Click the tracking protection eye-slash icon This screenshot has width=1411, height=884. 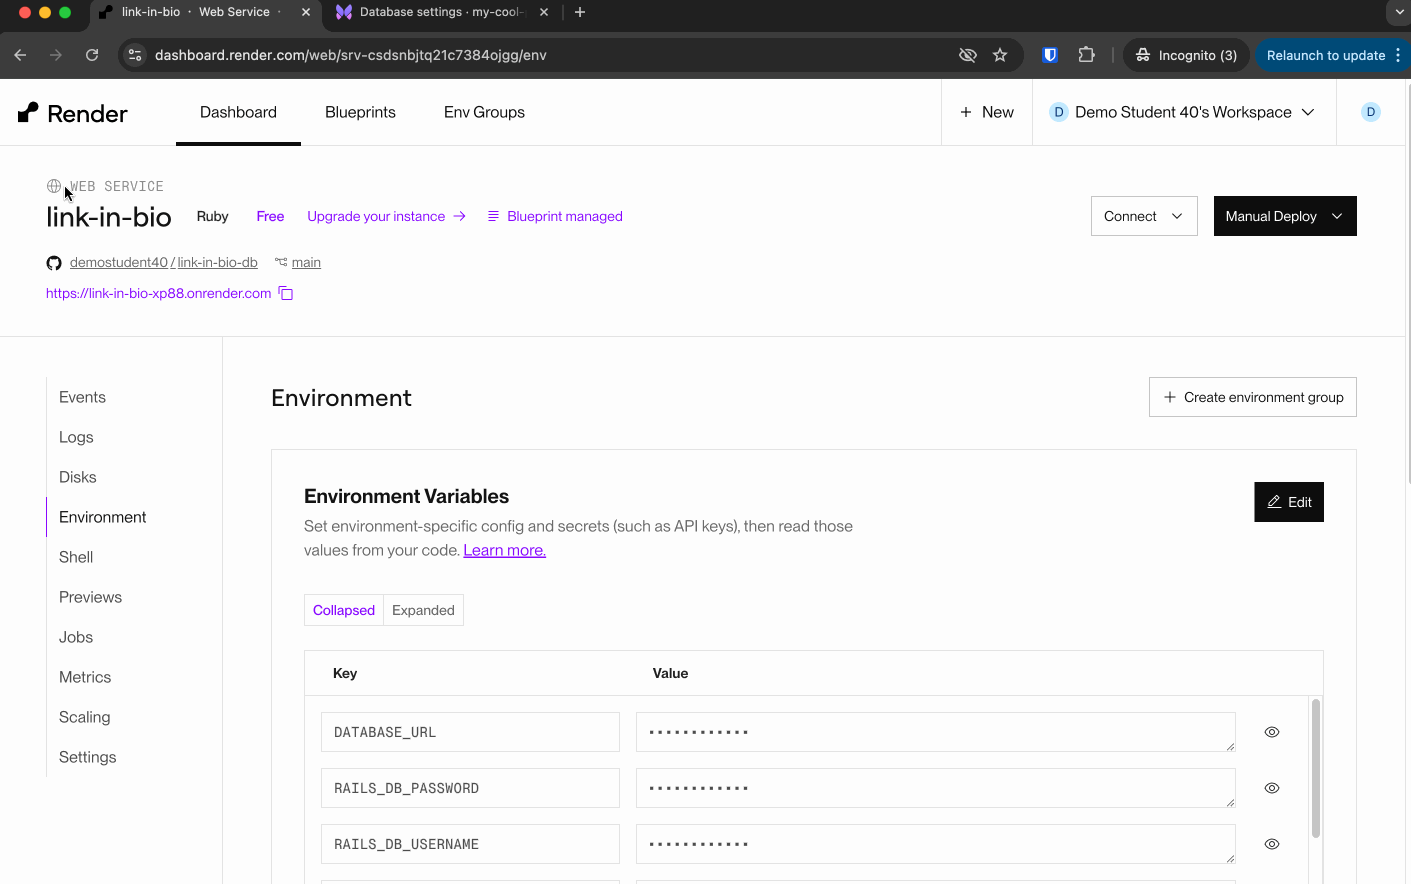point(967,55)
